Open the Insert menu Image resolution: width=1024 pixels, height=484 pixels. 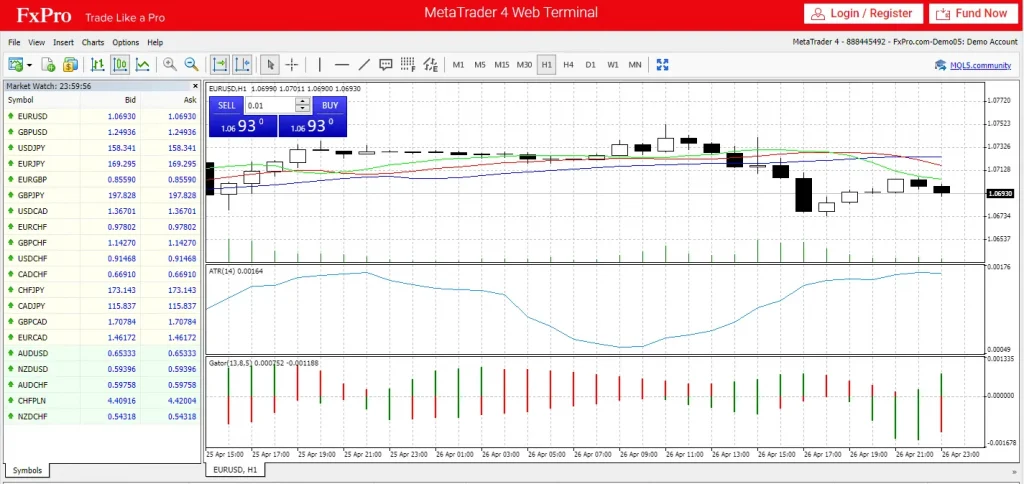click(x=63, y=42)
